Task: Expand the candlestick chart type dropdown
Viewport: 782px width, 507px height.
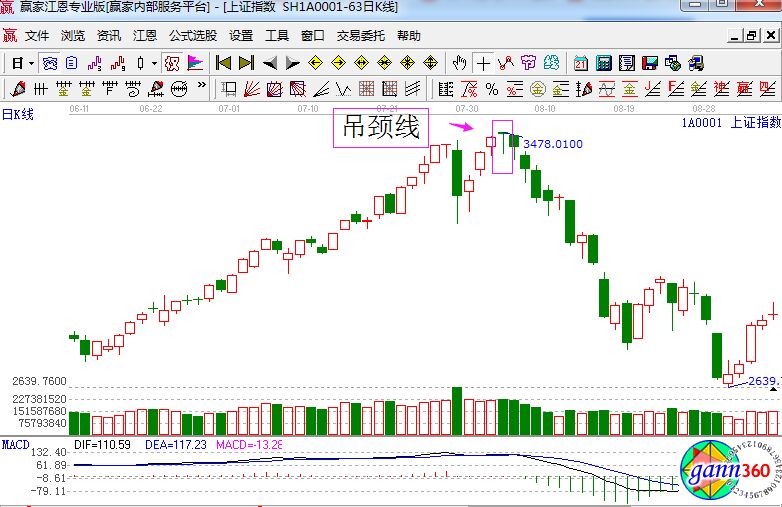Action: (x=153, y=63)
